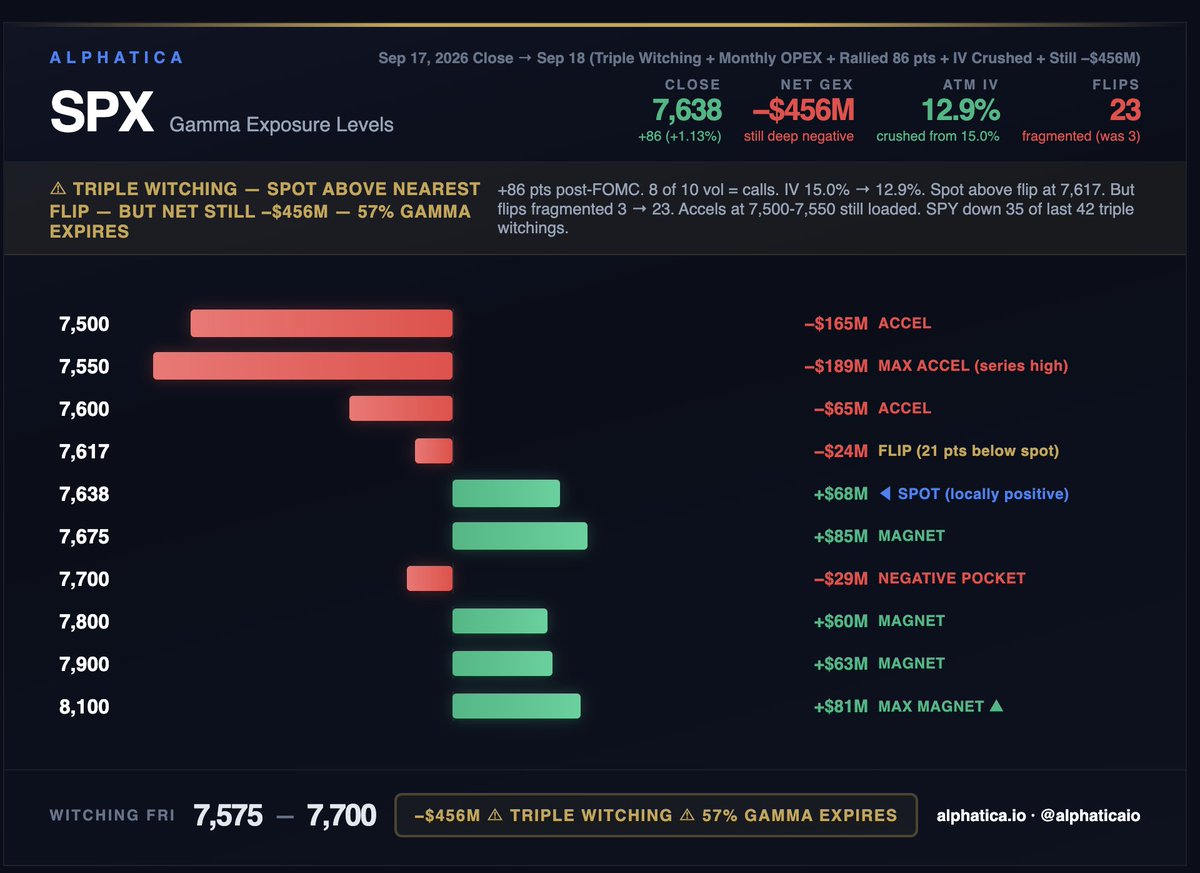Click the 7,550 strike label
The image size is (1200, 873).
pos(84,367)
